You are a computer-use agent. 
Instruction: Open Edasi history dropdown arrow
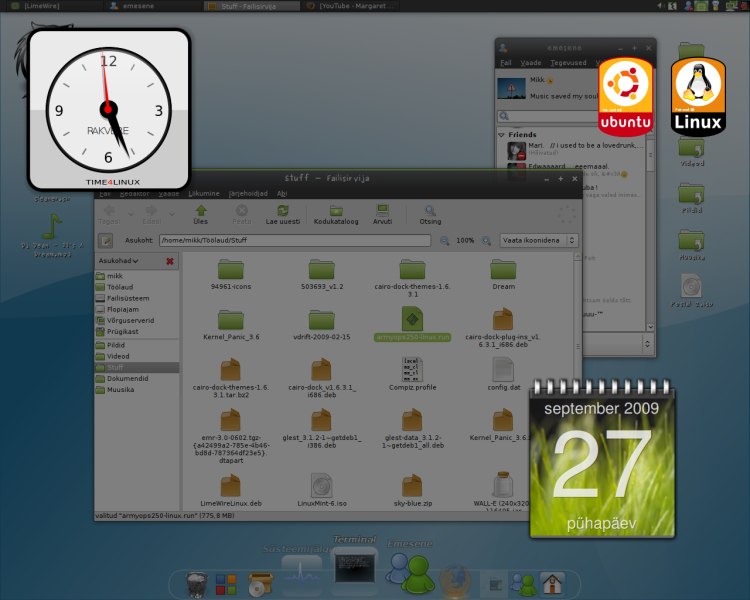172,214
